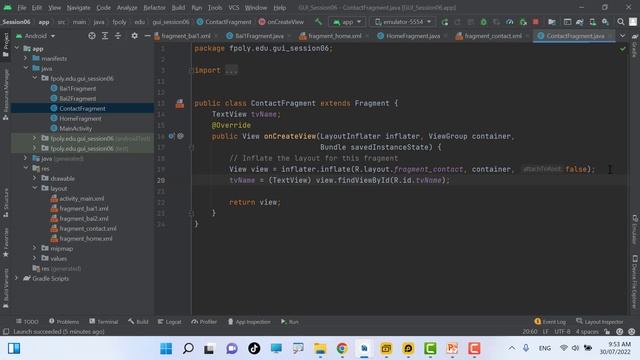Toggle the Resource Manager side tab
This screenshot has height=360, width=640.
(6, 95)
